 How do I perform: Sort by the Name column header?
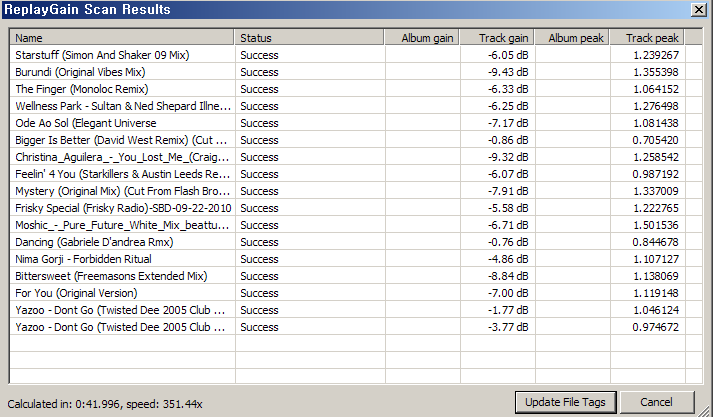(x=122, y=38)
